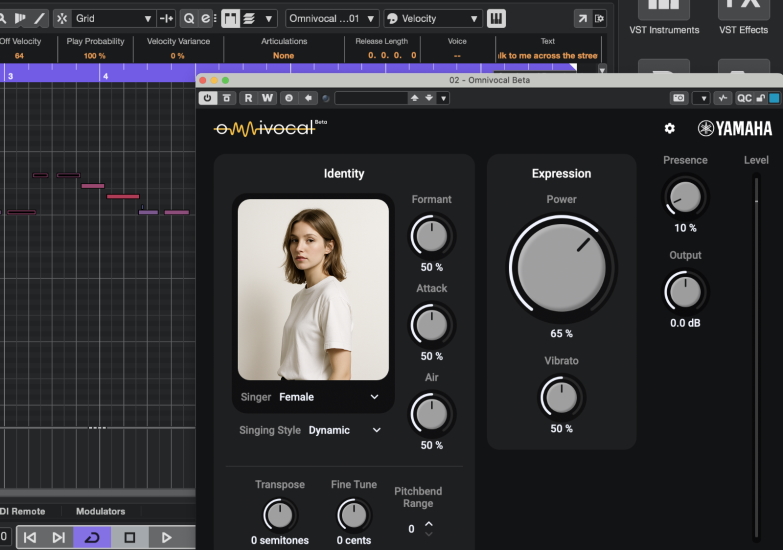
Task: Click the Quantize Q icon
Action: (x=189, y=18)
